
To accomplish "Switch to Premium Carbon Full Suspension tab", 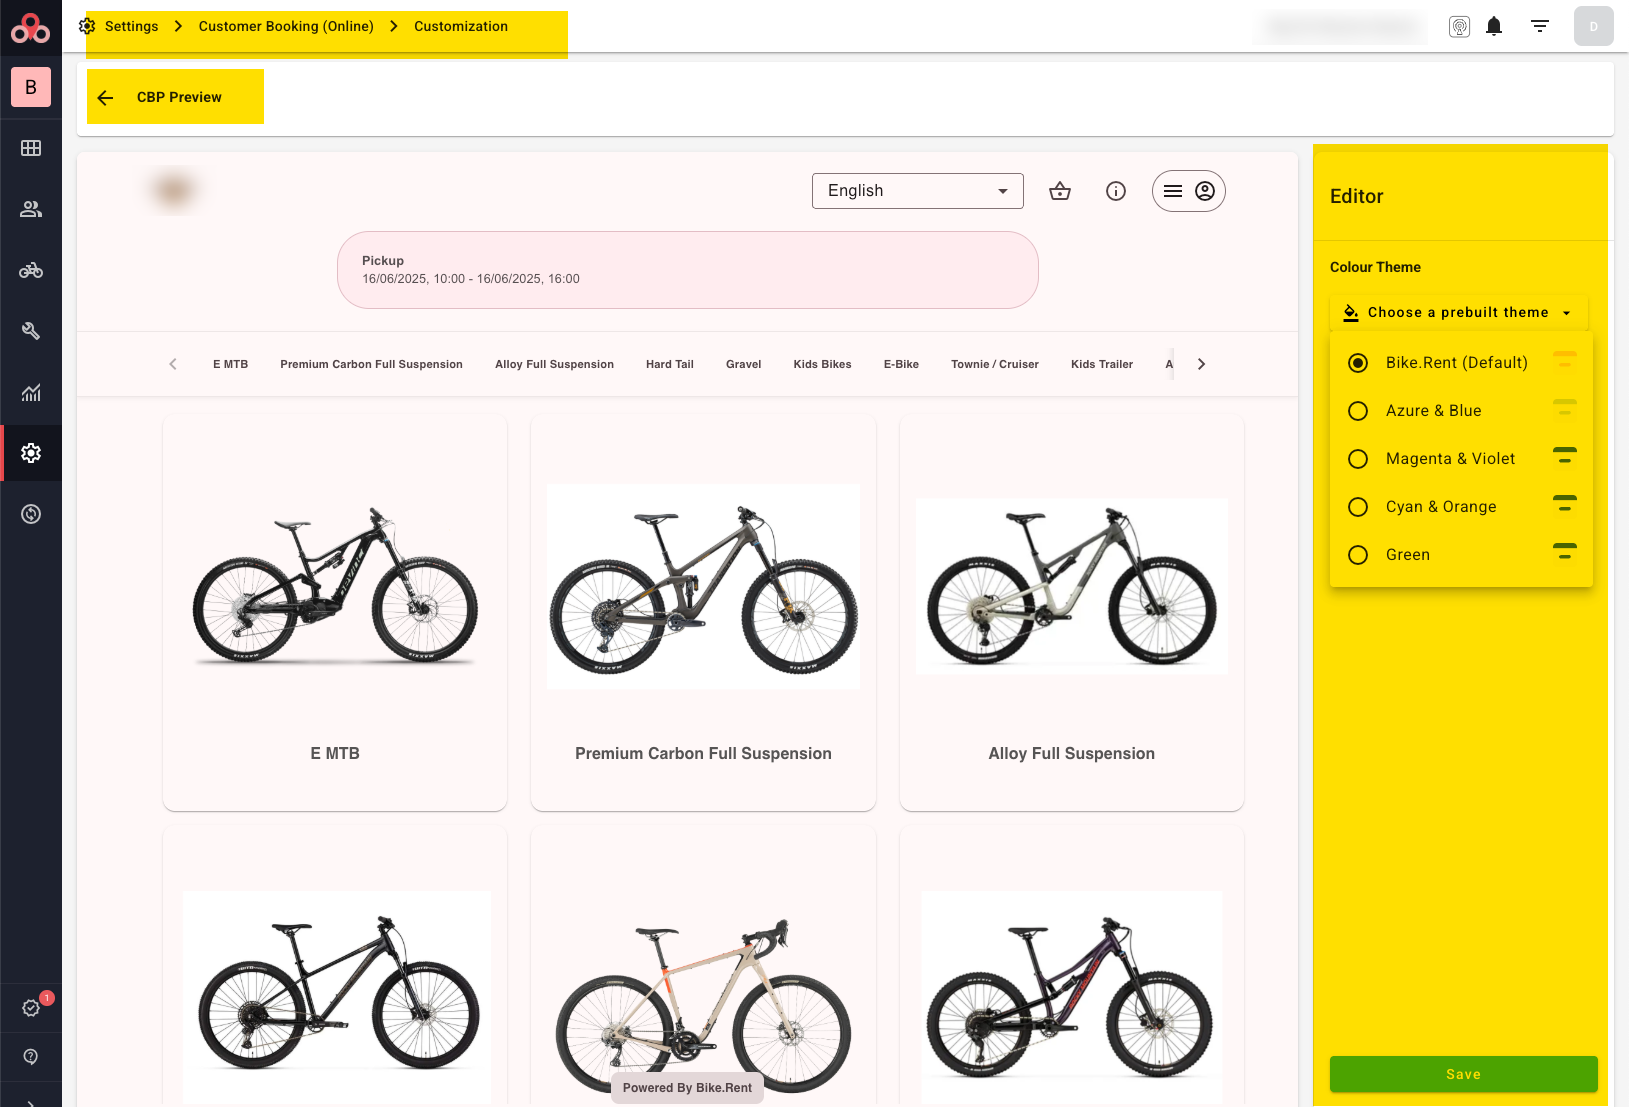I will [x=371, y=364].
